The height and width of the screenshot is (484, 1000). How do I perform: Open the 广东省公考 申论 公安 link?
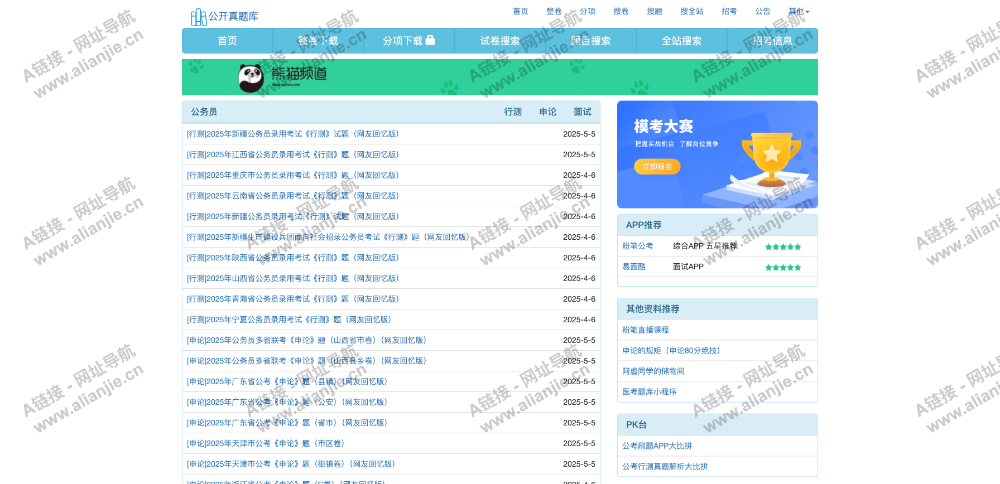tap(287, 402)
